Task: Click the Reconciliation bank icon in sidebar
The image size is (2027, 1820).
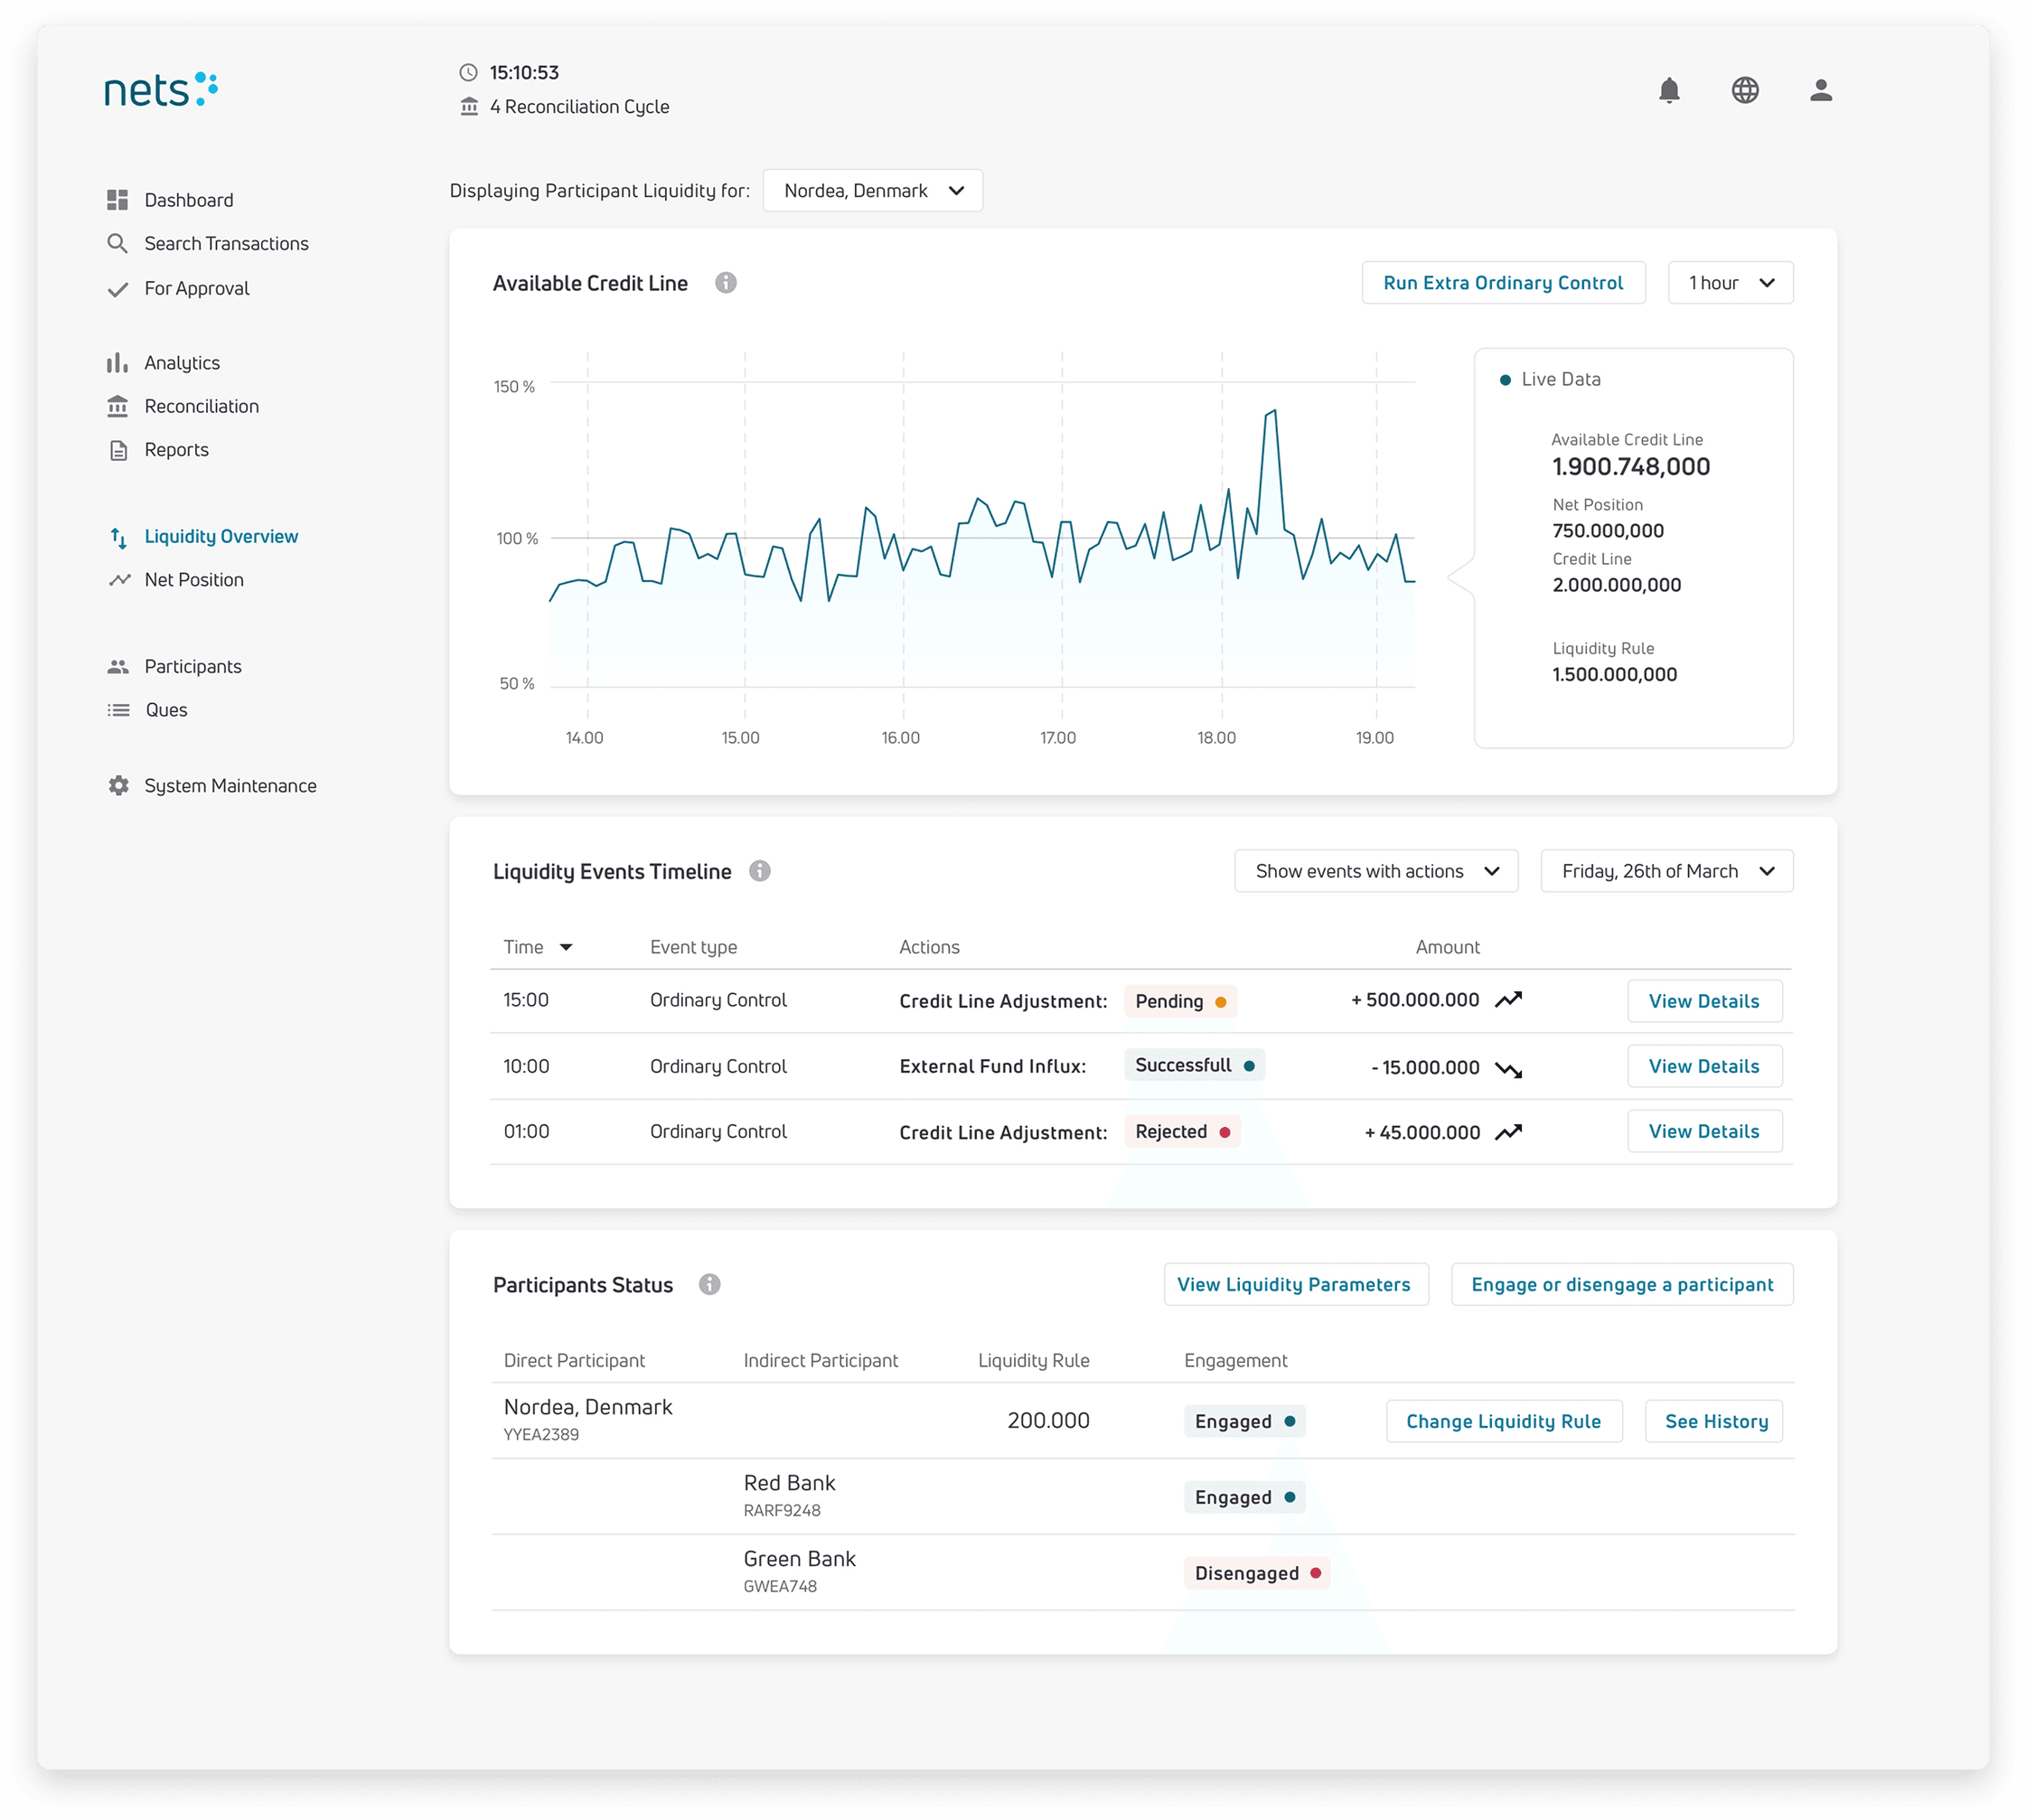Action: pos(118,406)
